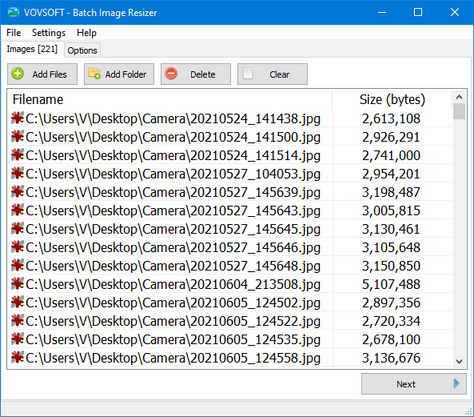The image size is (474, 417).
Task: Select row path ending 20210605_124535.jpg
Action: 173,340
